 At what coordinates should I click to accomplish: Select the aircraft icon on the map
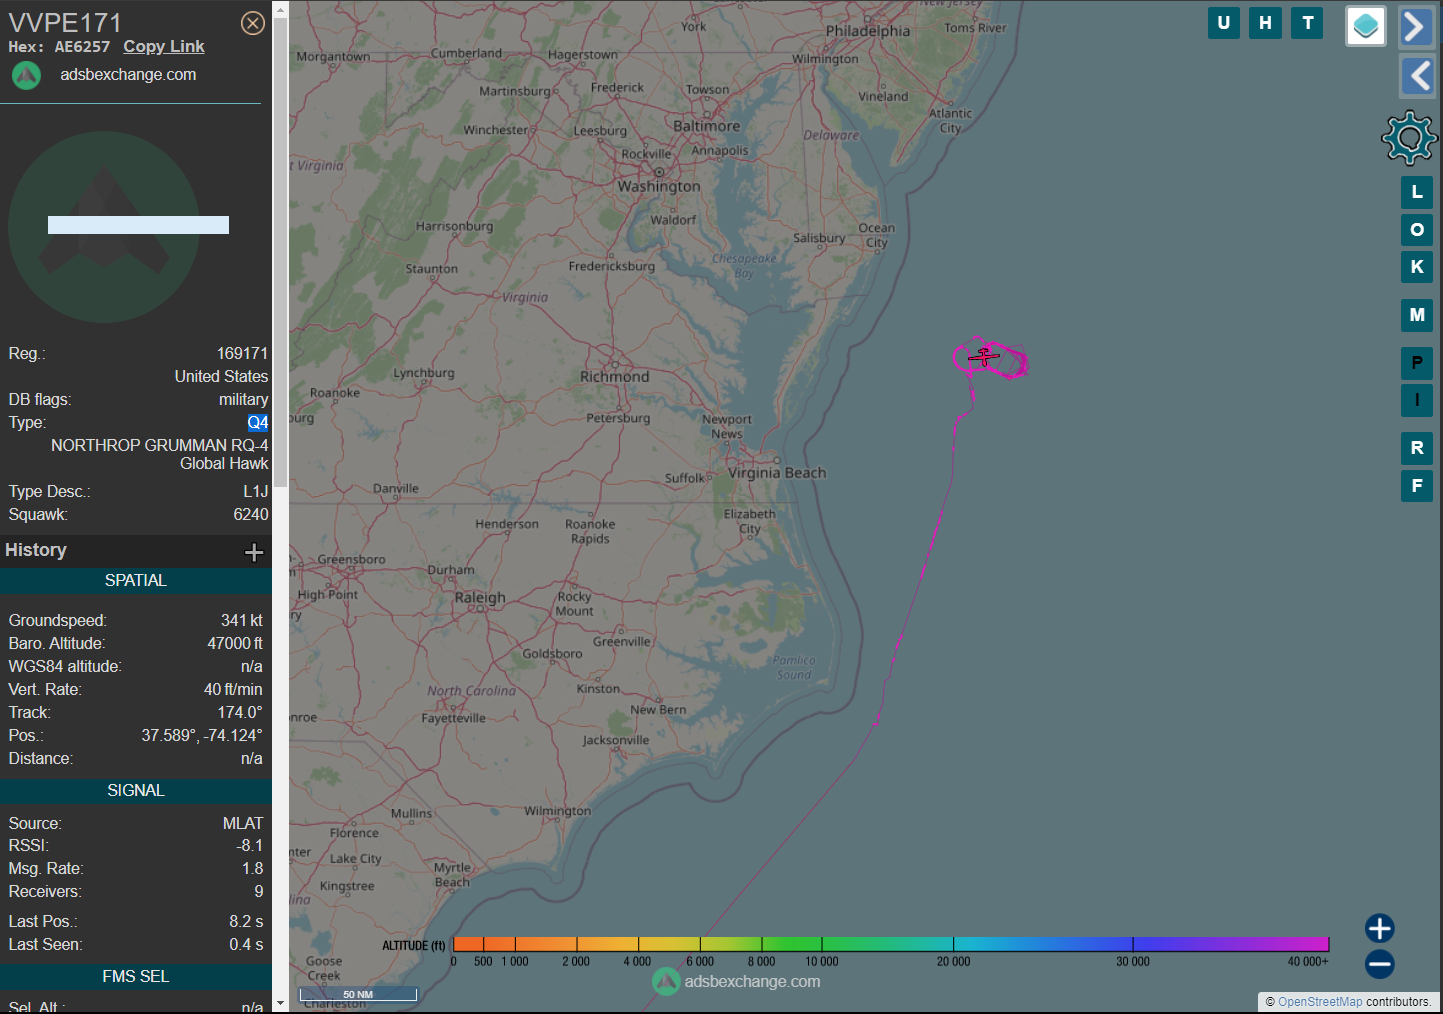click(x=984, y=356)
